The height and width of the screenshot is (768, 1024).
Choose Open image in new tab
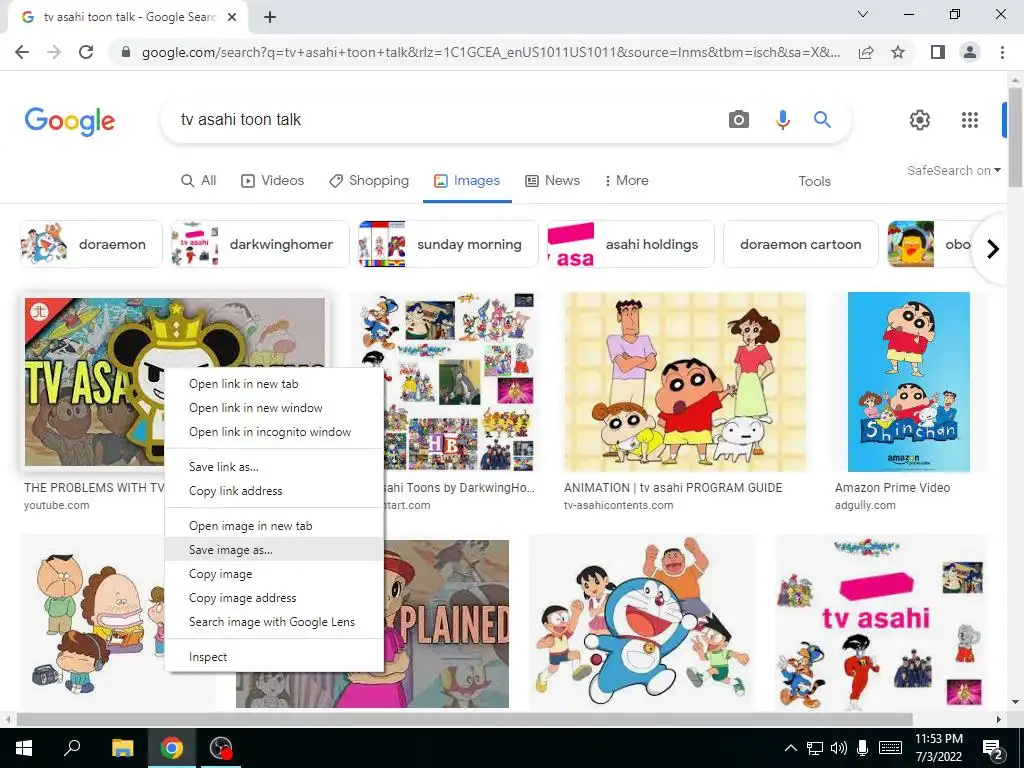tap(274, 526)
